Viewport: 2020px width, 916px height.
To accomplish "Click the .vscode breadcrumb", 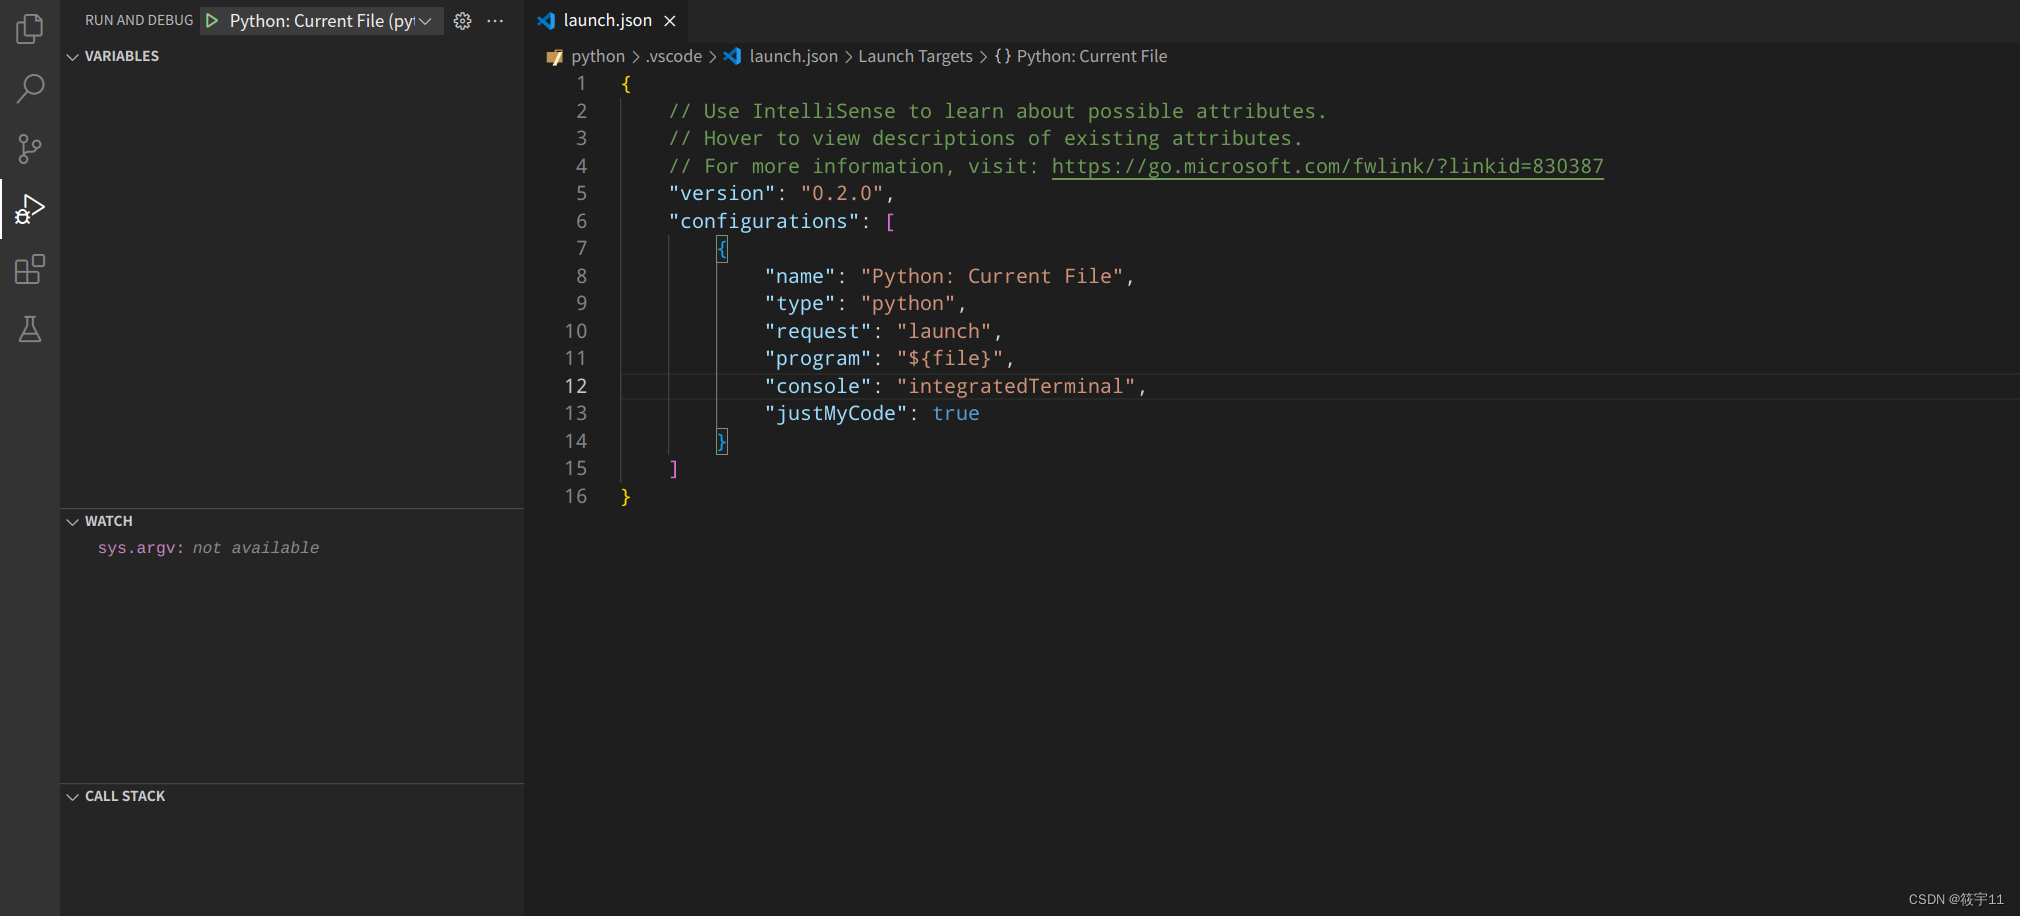I will point(674,56).
